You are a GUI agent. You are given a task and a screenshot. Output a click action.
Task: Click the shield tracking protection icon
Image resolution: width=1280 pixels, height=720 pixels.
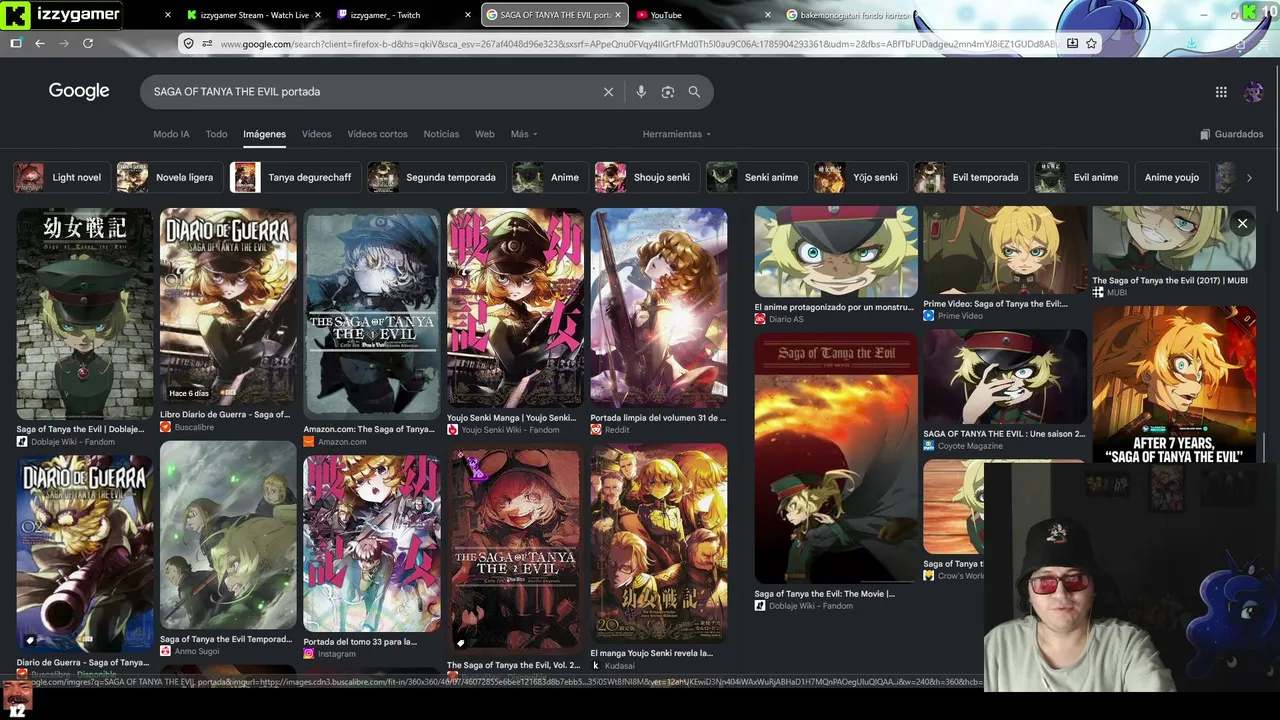tap(188, 43)
